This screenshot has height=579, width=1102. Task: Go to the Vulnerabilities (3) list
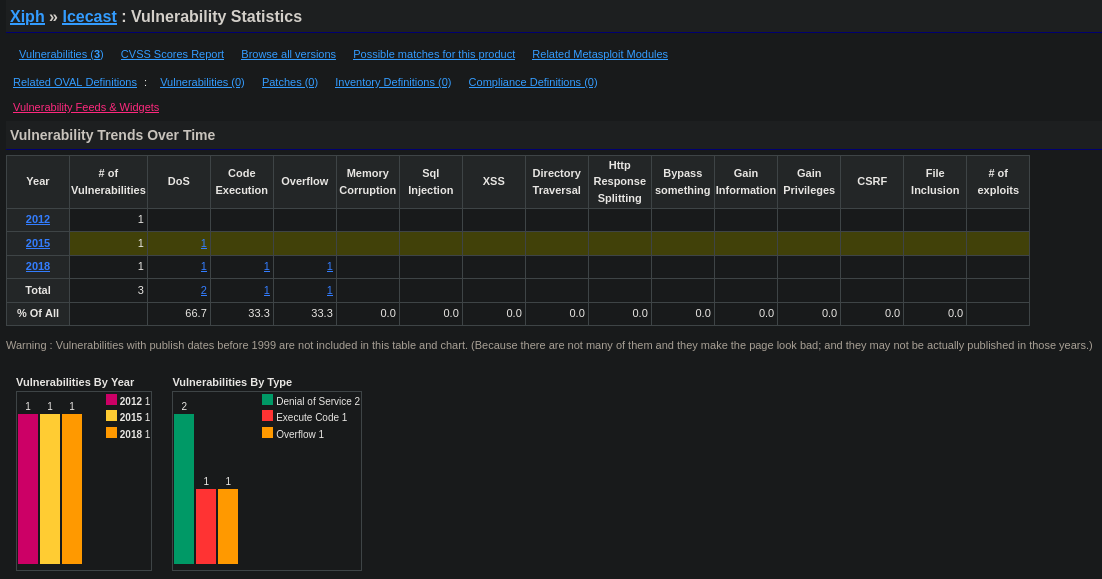click(61, 54)
